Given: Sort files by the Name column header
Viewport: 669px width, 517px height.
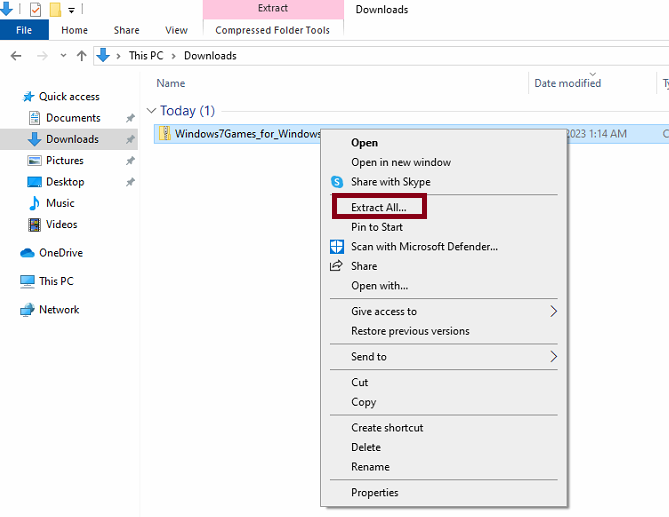Looking at the screenshot, I should tap(171, 83).
